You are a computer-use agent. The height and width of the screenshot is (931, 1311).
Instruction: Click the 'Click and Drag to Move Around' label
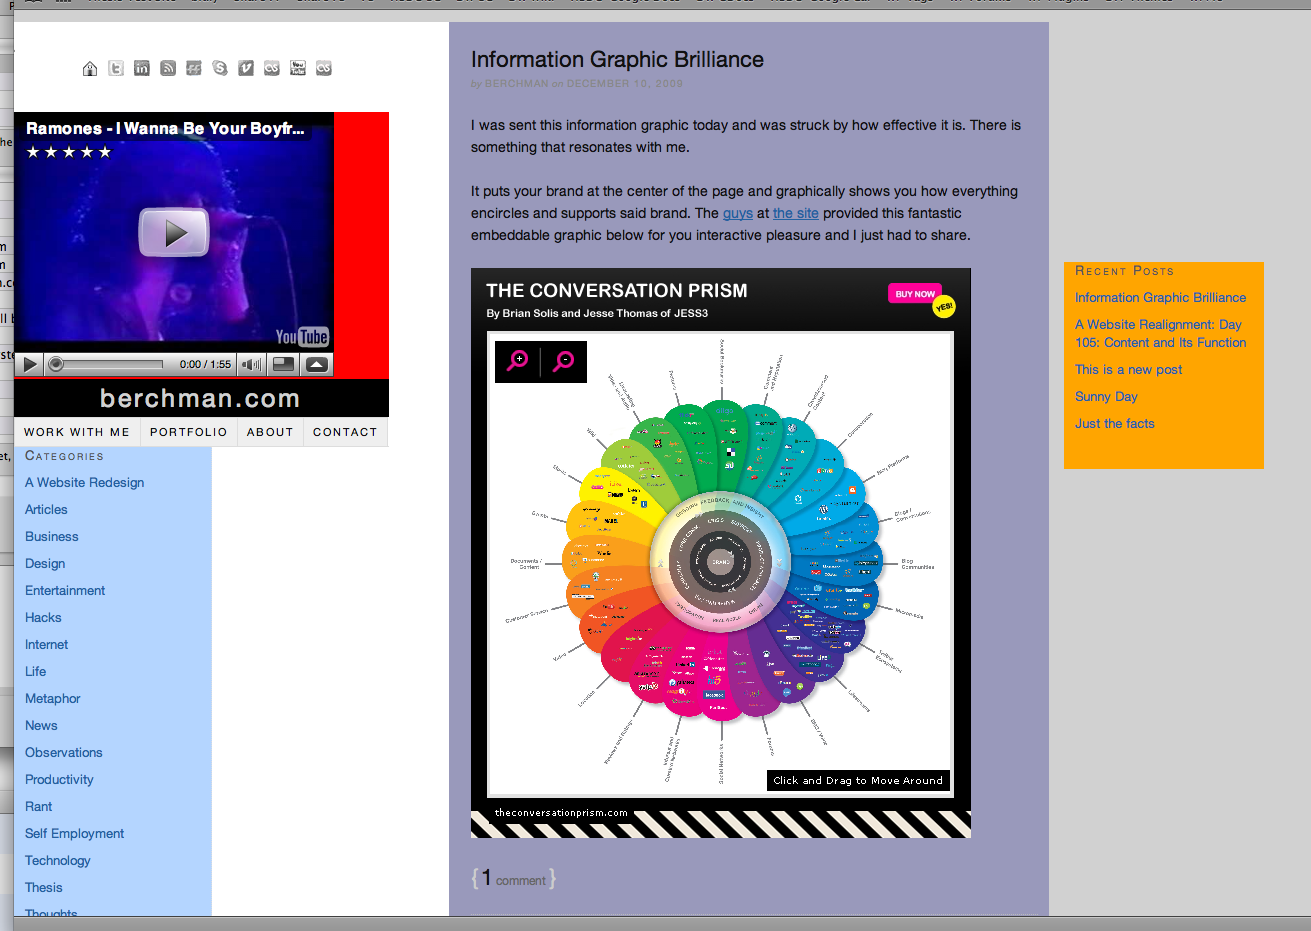(858, 780)
